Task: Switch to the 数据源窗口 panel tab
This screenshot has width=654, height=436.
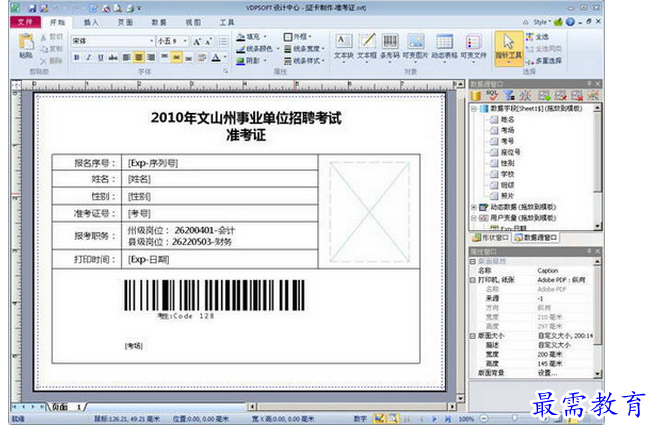Action: pyautogui.click(x=536, y=237)
